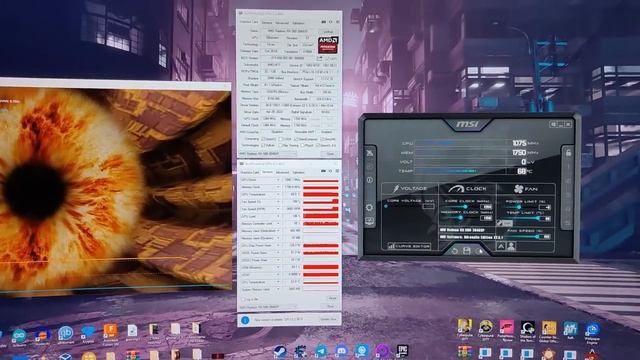Switch to Validation tab in GPU-Z sensors window
The image size is (640, 360).
(298, 172)
